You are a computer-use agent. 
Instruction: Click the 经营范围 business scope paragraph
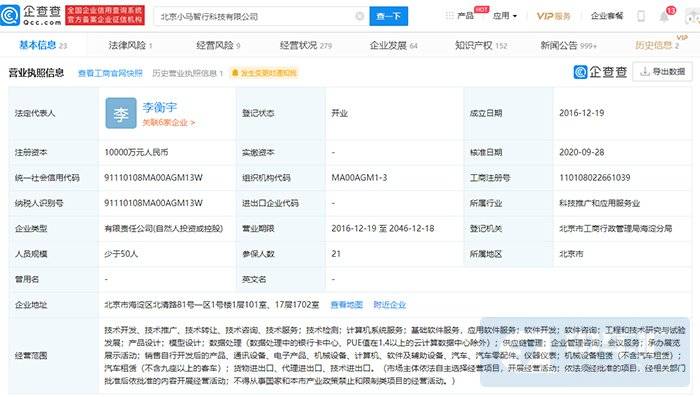395,355
